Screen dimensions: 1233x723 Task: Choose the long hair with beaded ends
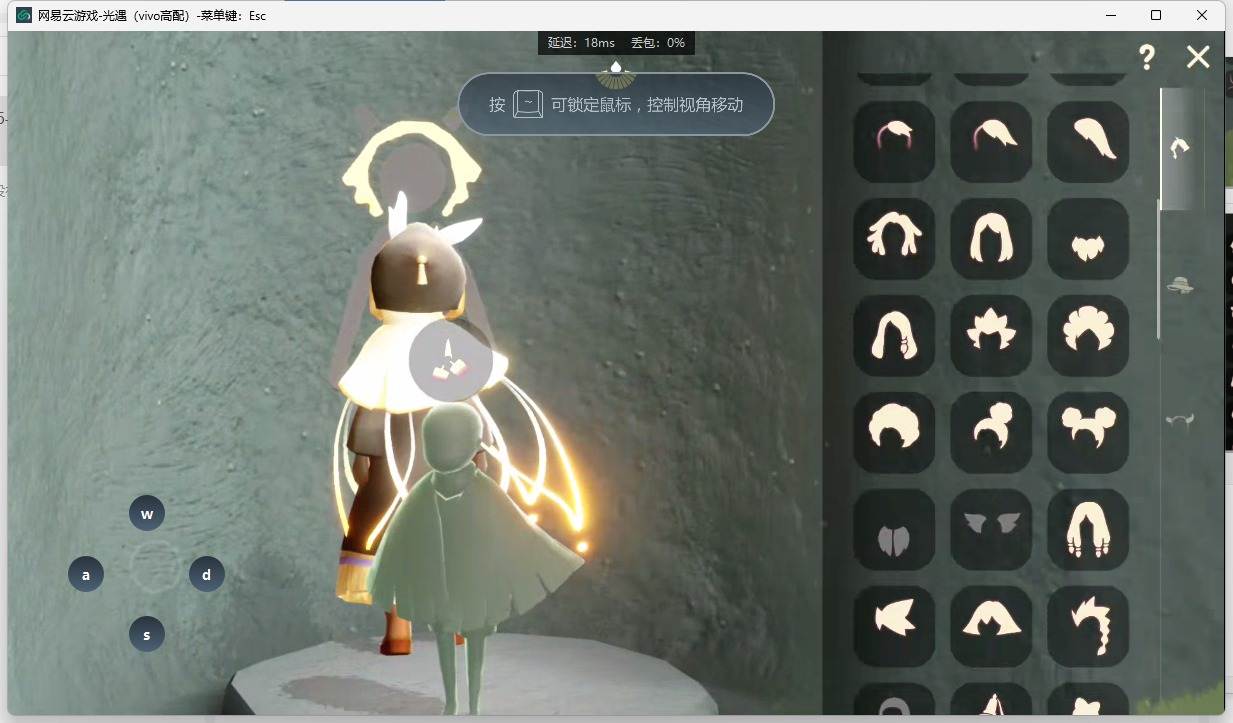pyautogui.click(x=1088, y=529)
